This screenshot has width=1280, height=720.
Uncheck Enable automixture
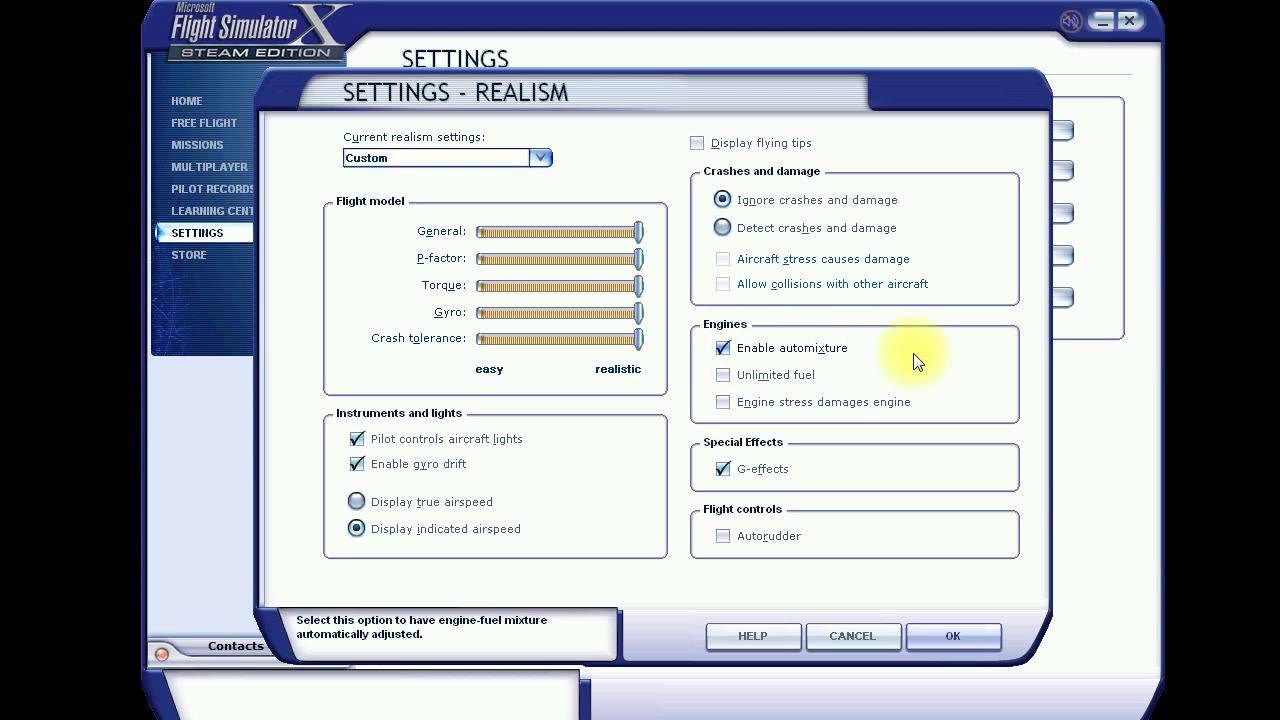723,348
